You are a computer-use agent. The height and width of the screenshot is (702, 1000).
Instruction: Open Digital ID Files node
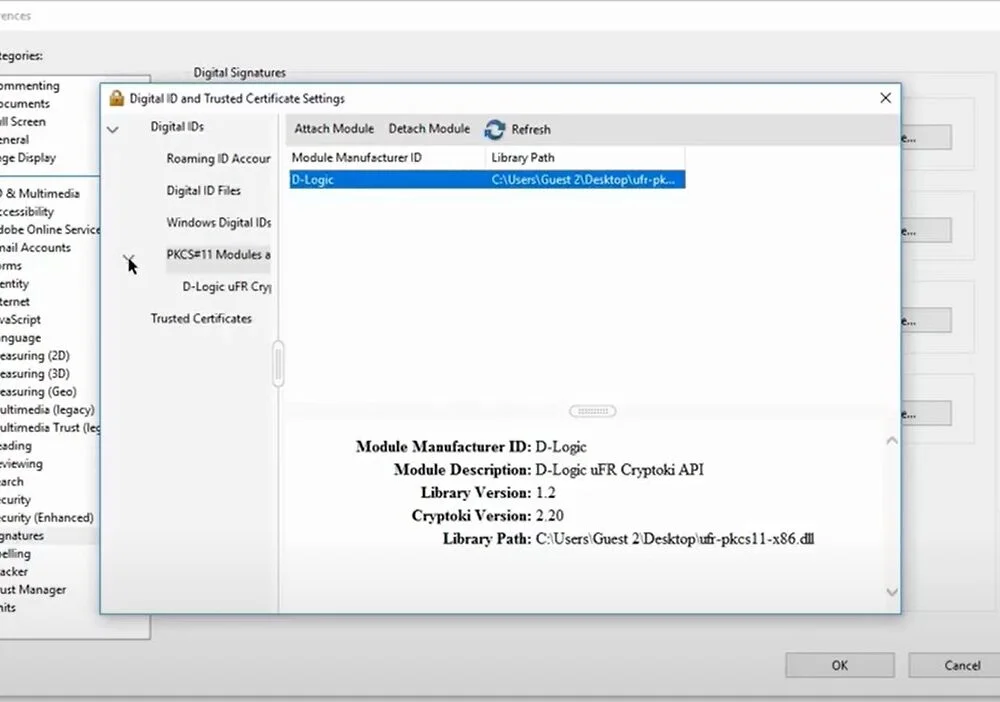coord(203,191)
